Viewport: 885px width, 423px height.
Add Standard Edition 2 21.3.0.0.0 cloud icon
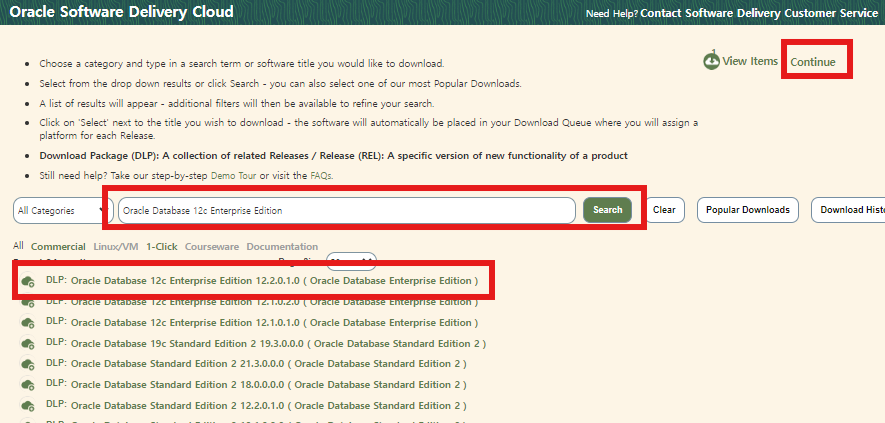coord(28,364)
